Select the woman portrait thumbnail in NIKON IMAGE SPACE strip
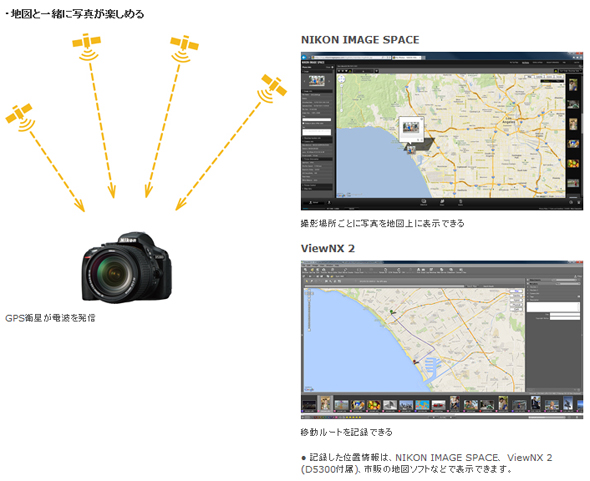590x481 pixels. click(573, 124)
